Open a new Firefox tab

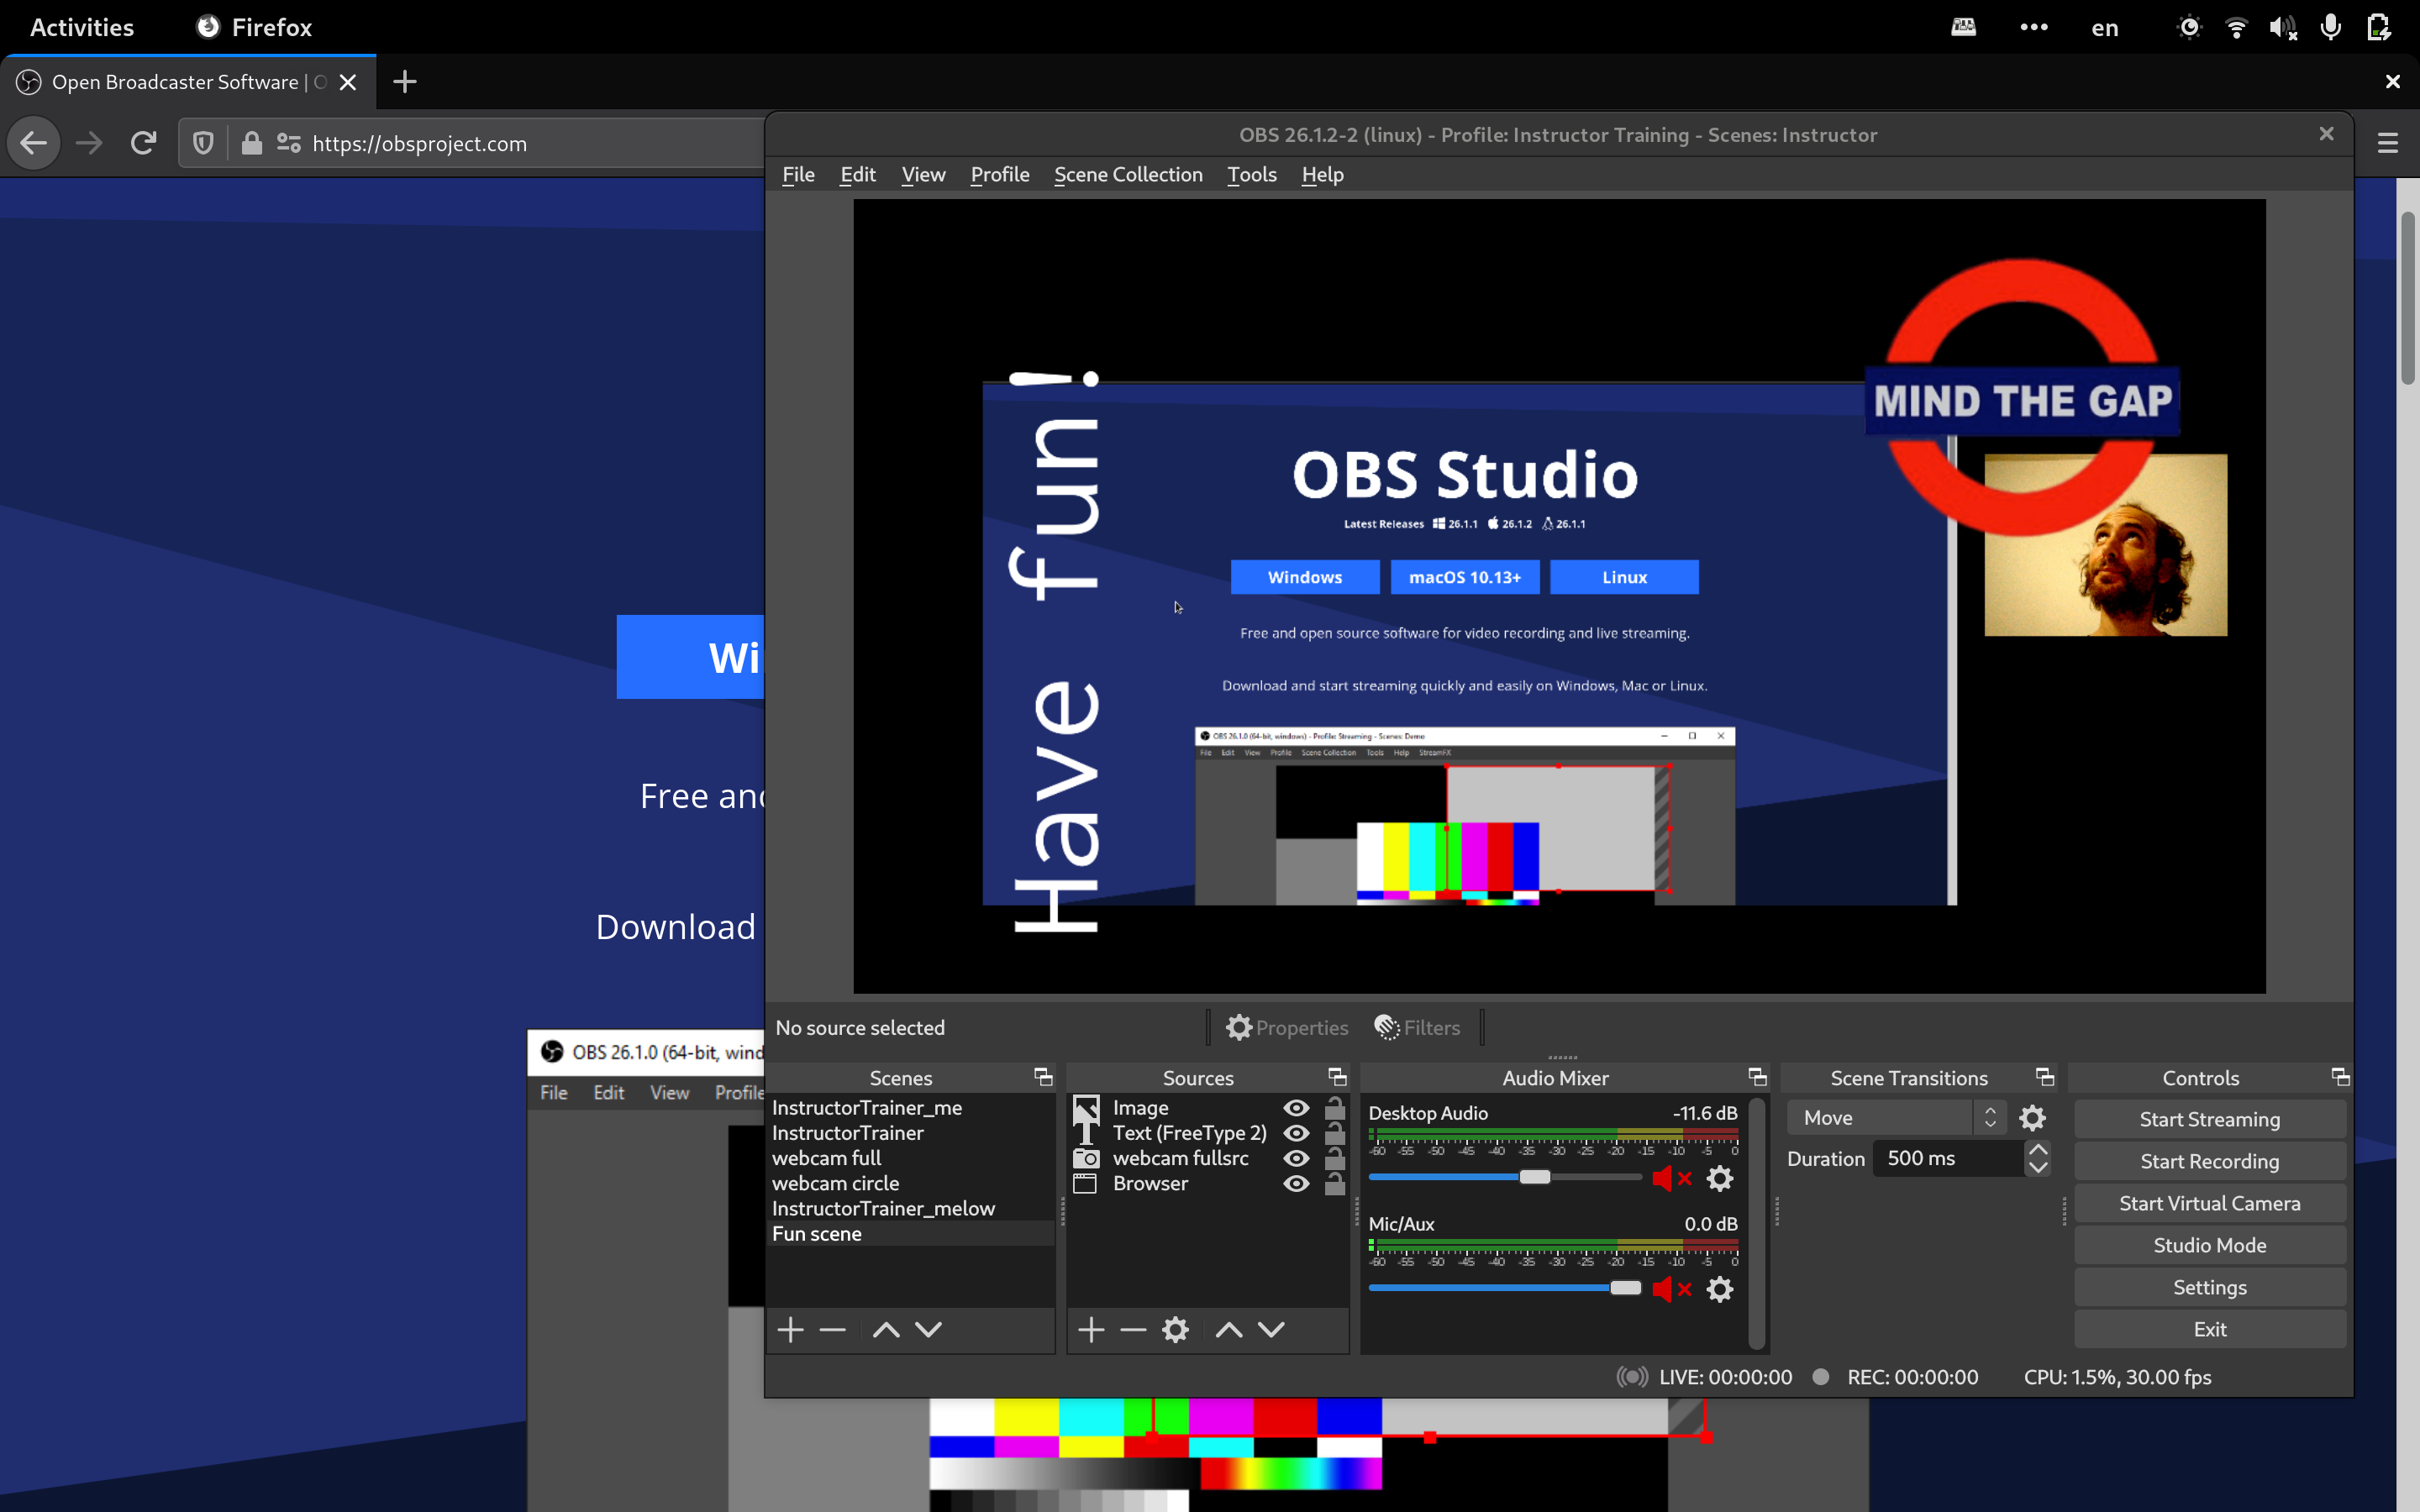point(405,82)
